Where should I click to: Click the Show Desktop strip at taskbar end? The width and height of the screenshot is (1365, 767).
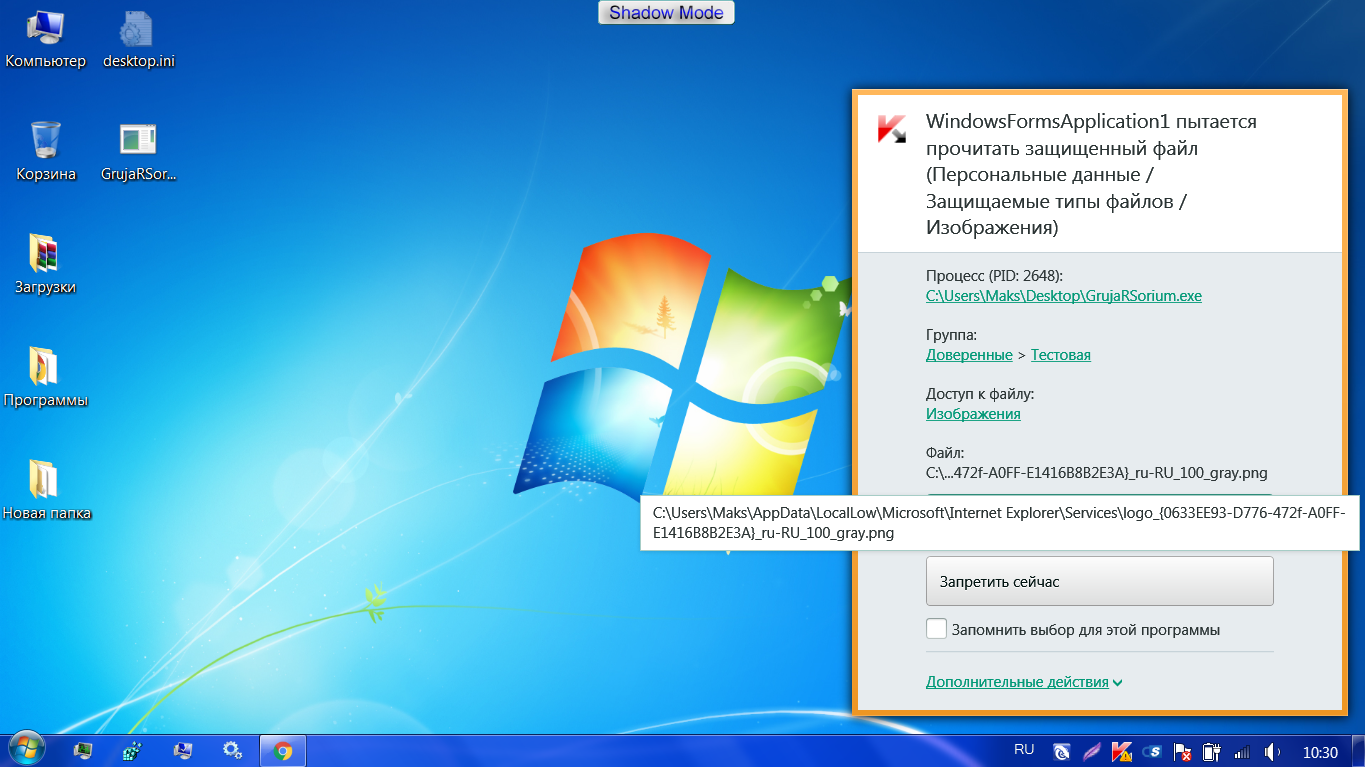coord(1357,751)
